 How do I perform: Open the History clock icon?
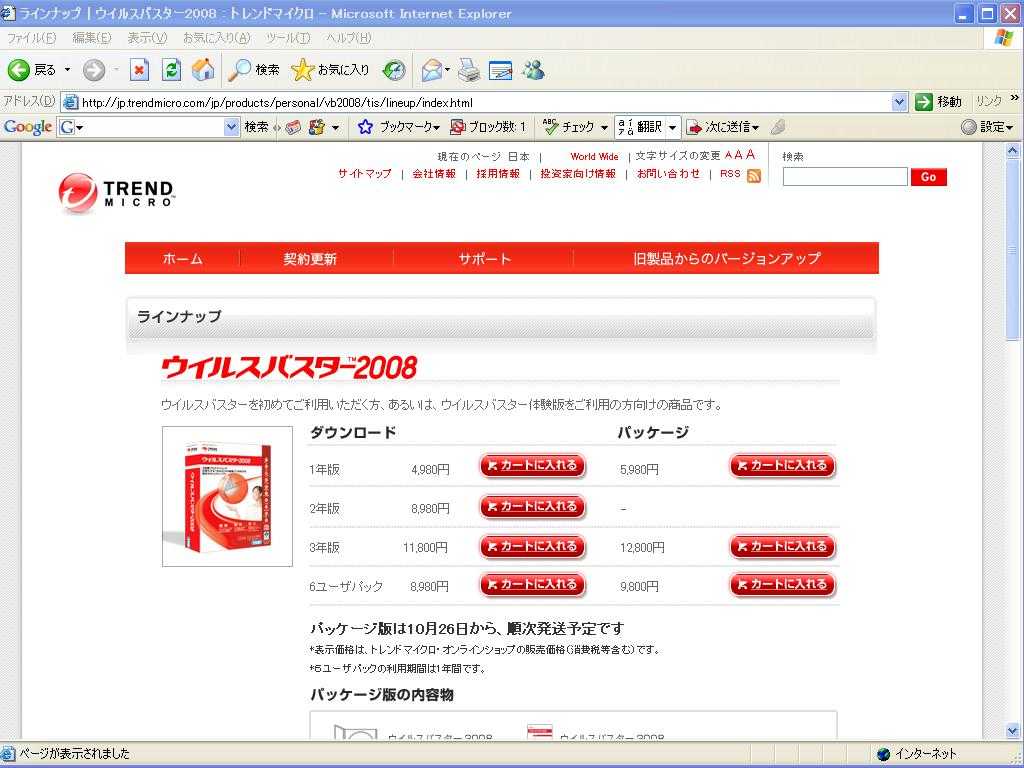(x=394, y=71)
